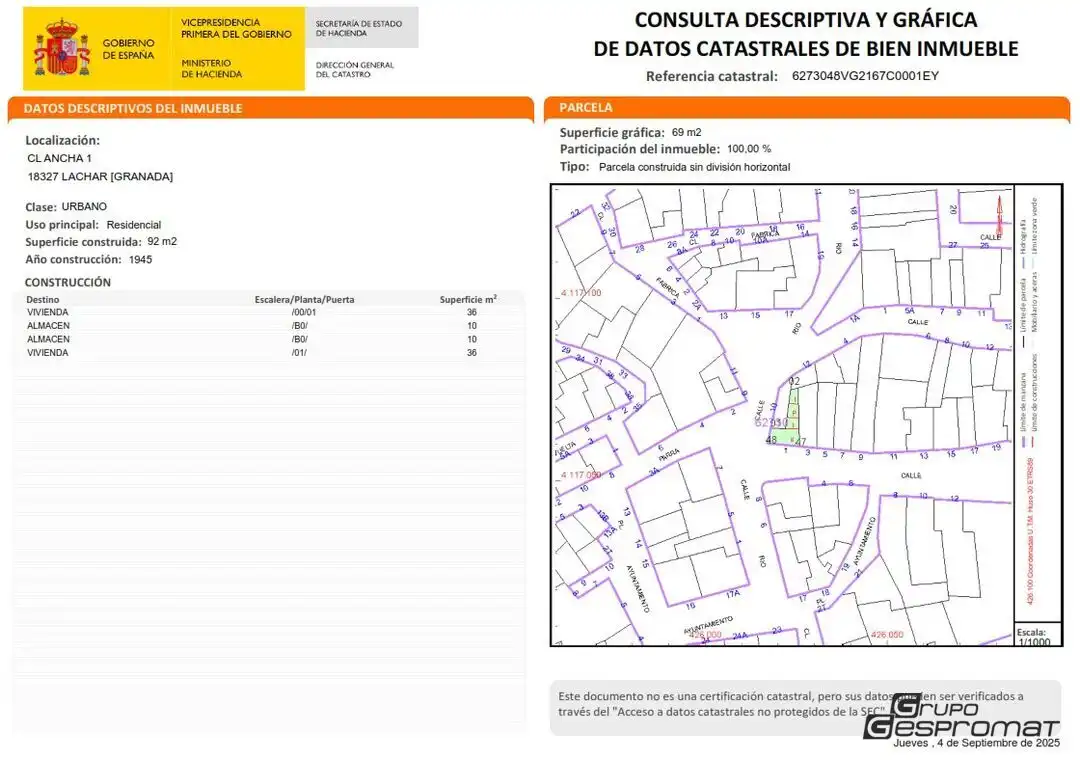Click the 'PARRA' street label on map
This screenshot has width=1080, height=760.
coord(669,454)
